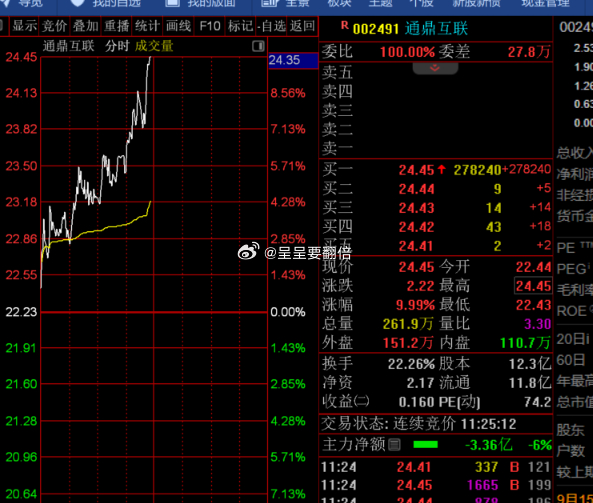Open 板块 in top navigation
593x503 pixels.
[339, 3]
